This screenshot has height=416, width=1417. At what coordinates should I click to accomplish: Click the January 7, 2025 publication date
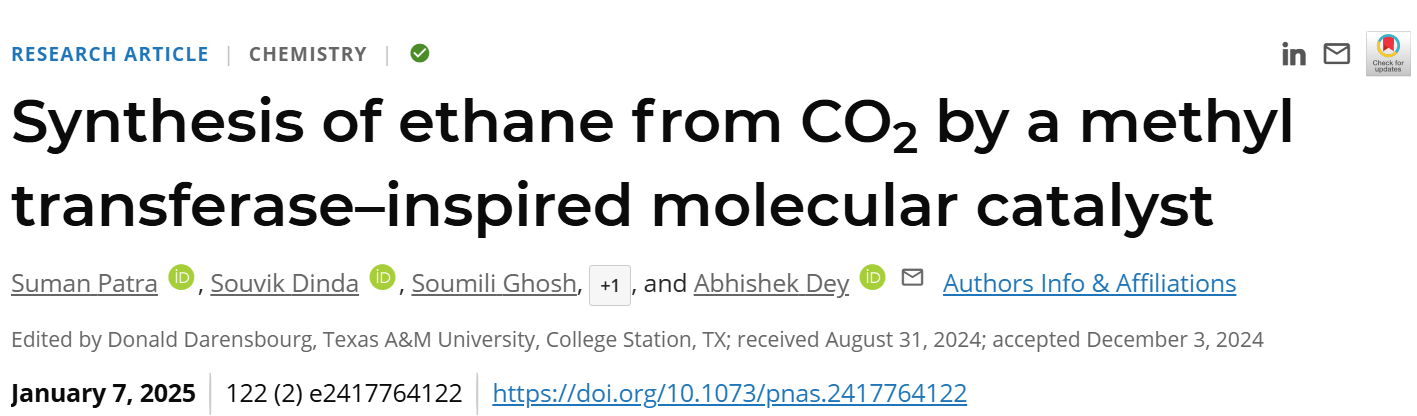[103, 393]
